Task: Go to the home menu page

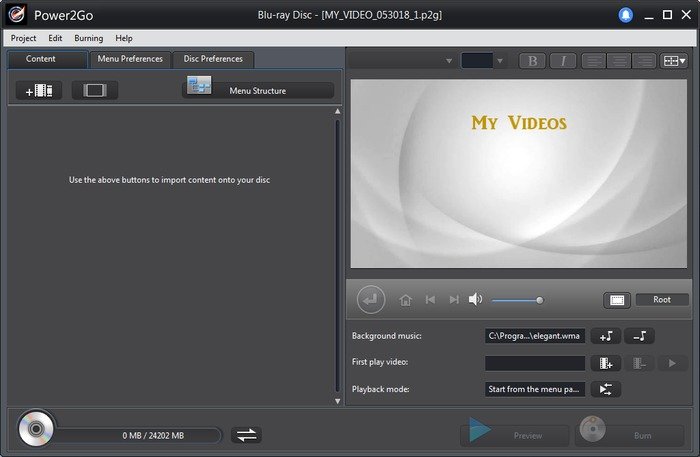Action: (x=405, y=300)
